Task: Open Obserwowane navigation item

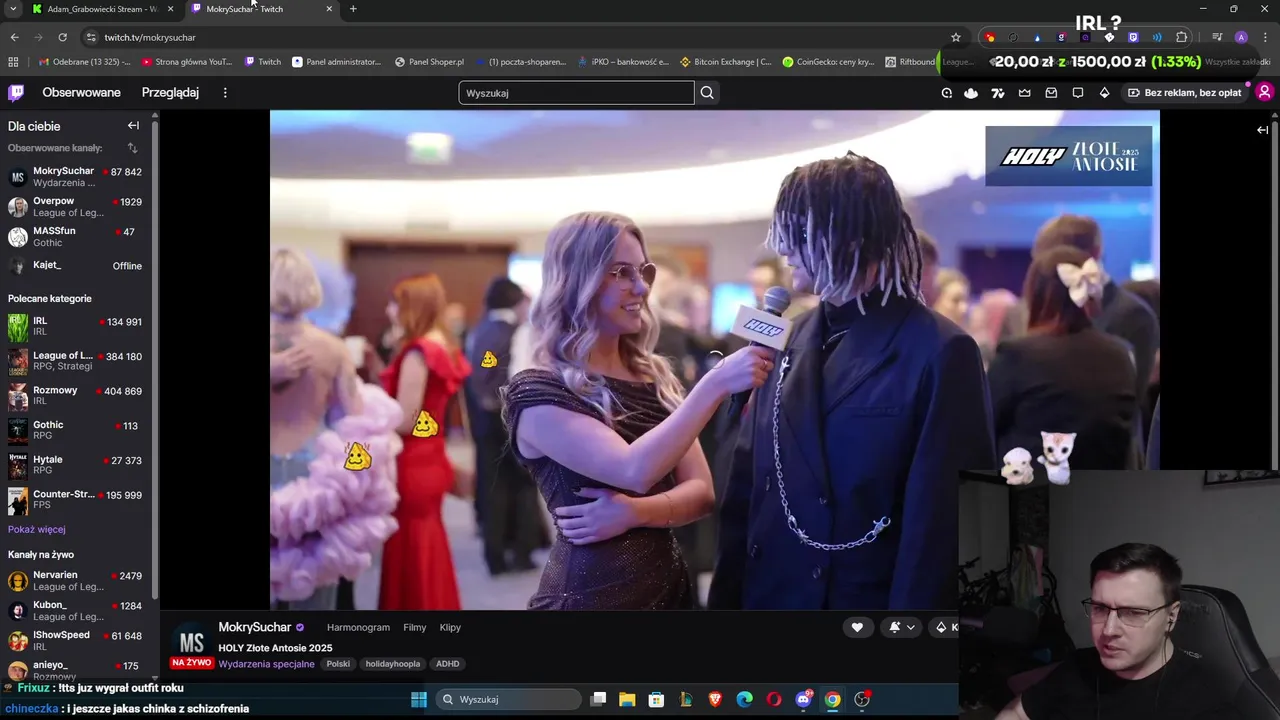Action: coord(81,93)
